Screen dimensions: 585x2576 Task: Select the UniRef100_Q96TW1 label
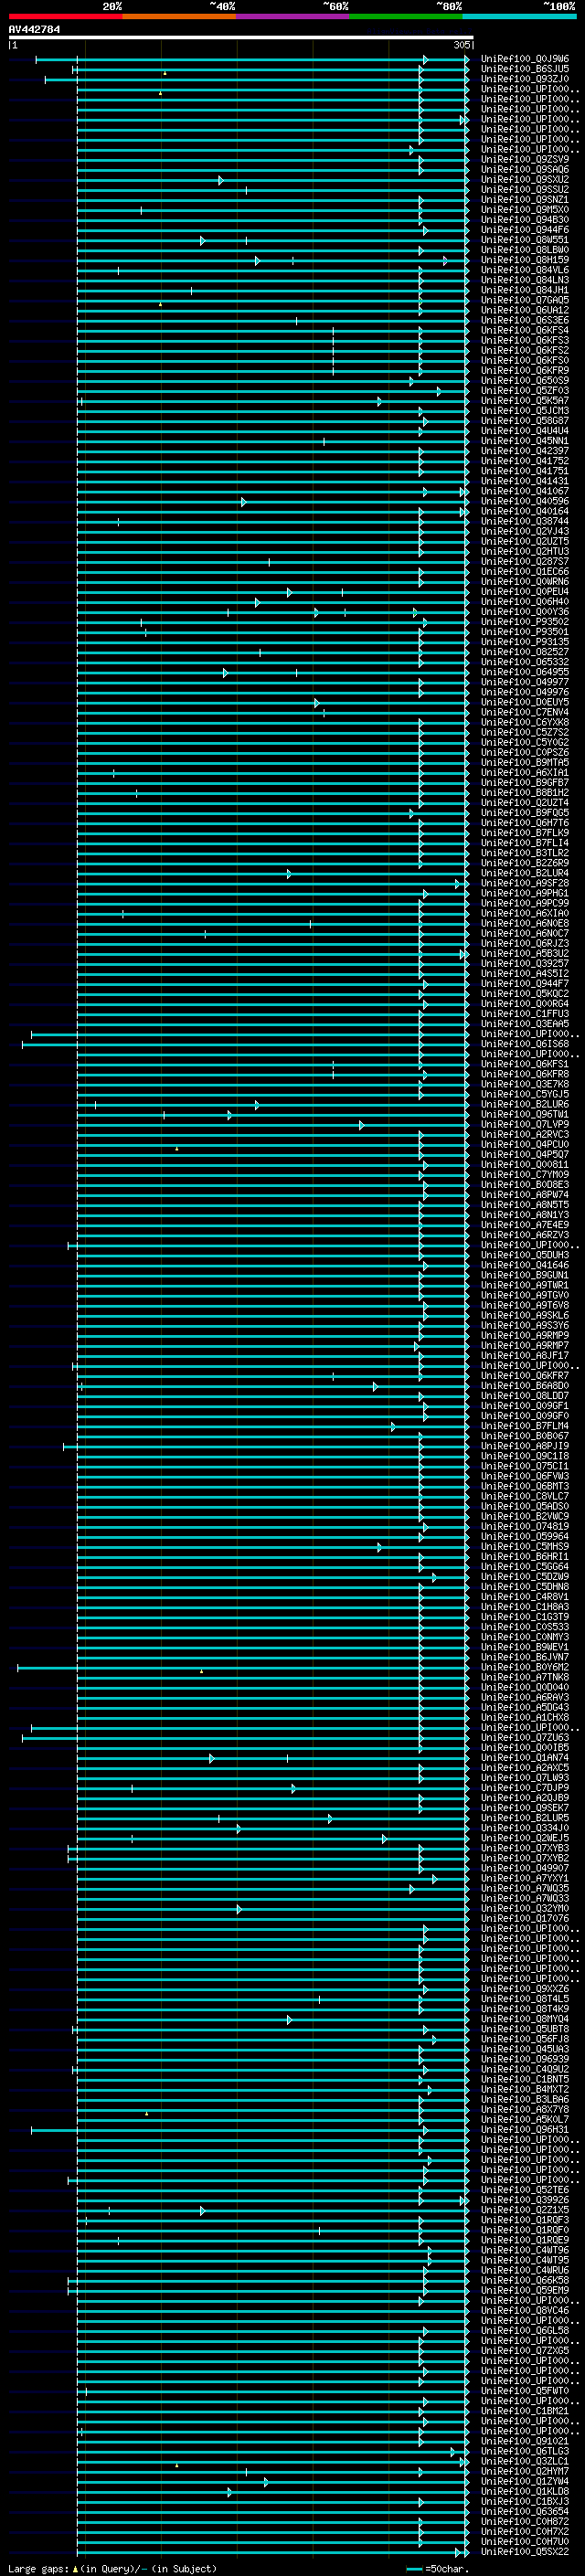pos(525,1114)
